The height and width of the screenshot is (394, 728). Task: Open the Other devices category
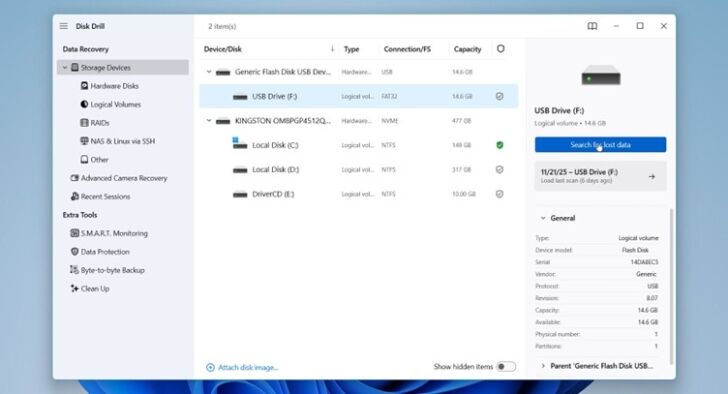click(x=99, y=160)
